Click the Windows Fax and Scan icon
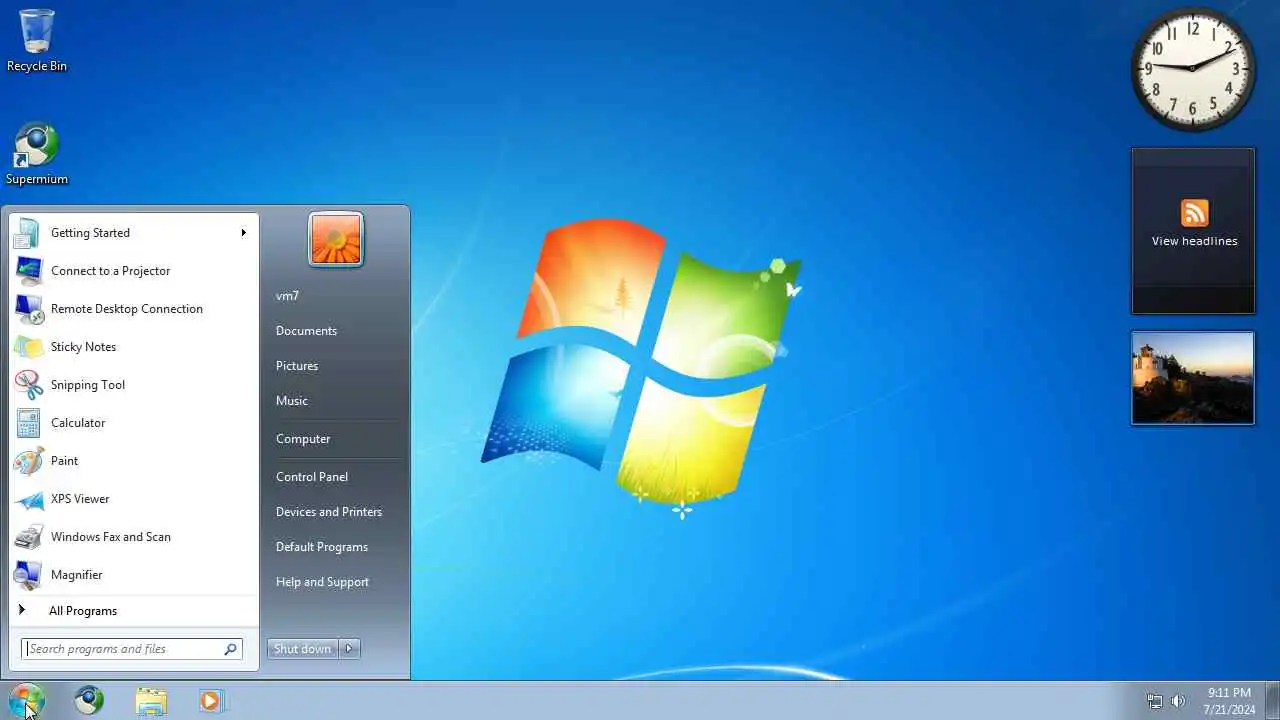 (27, 537)
